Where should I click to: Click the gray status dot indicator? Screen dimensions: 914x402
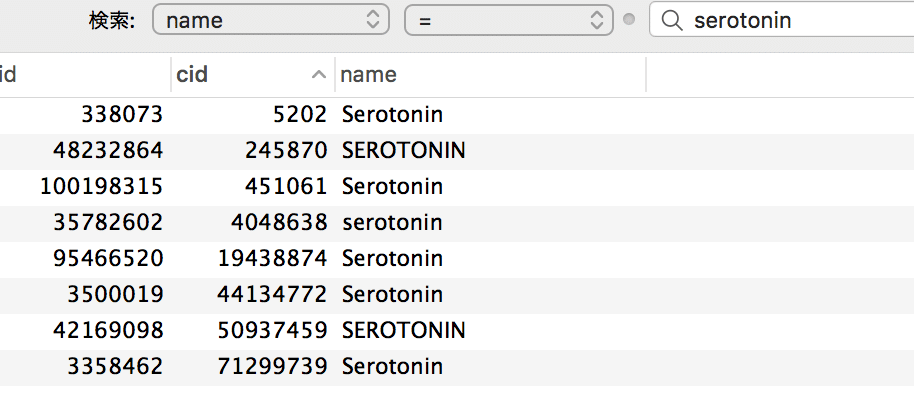[629, 20]
